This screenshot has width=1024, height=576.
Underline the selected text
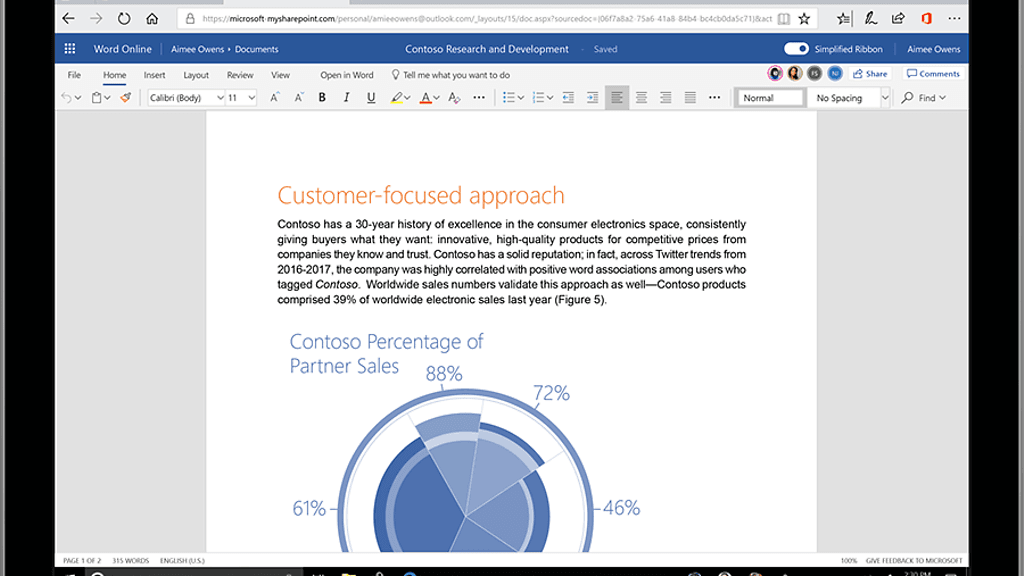point(371,98)
